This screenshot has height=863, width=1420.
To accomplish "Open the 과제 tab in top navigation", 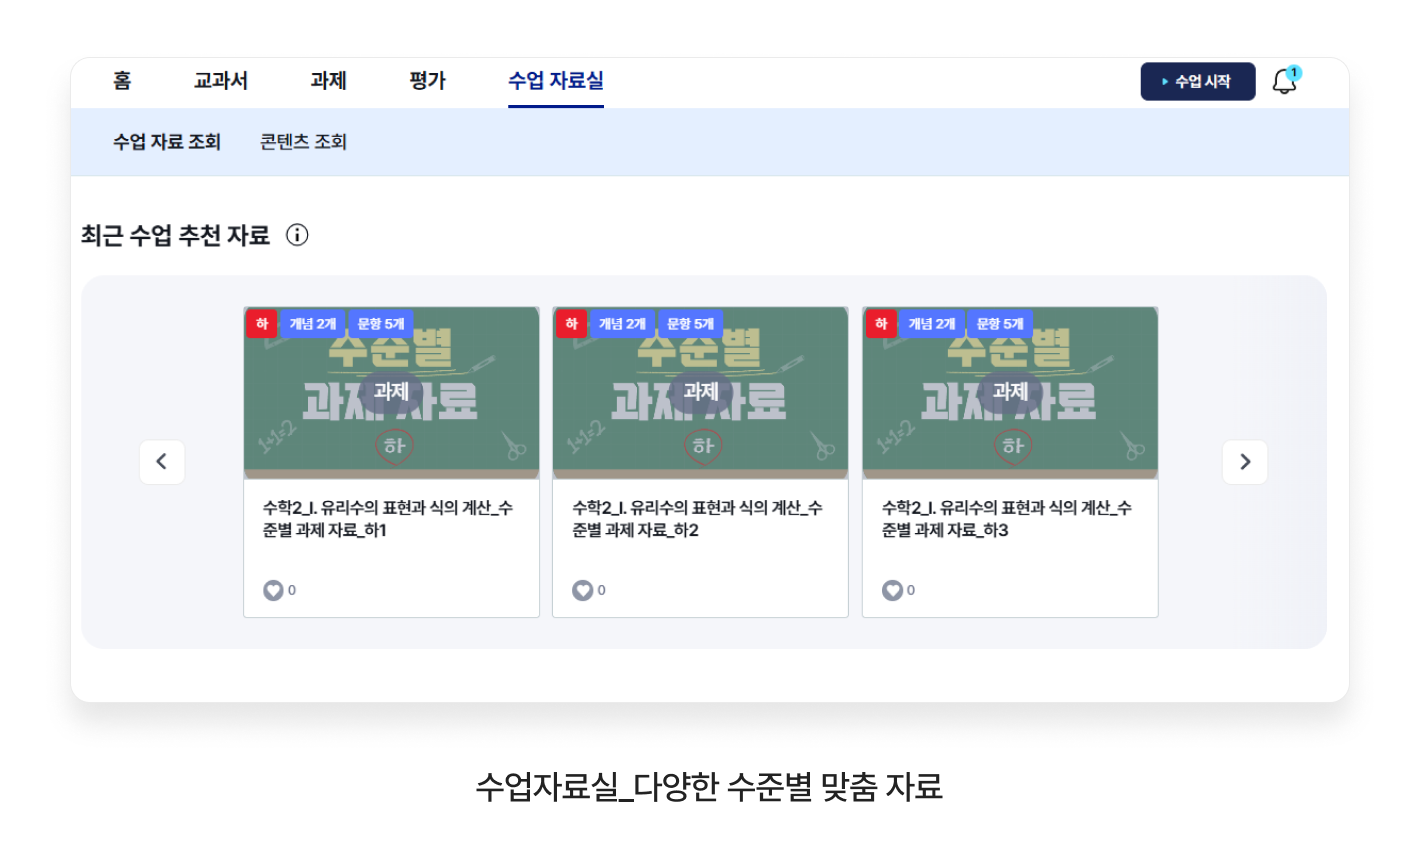I will point(328,81).
